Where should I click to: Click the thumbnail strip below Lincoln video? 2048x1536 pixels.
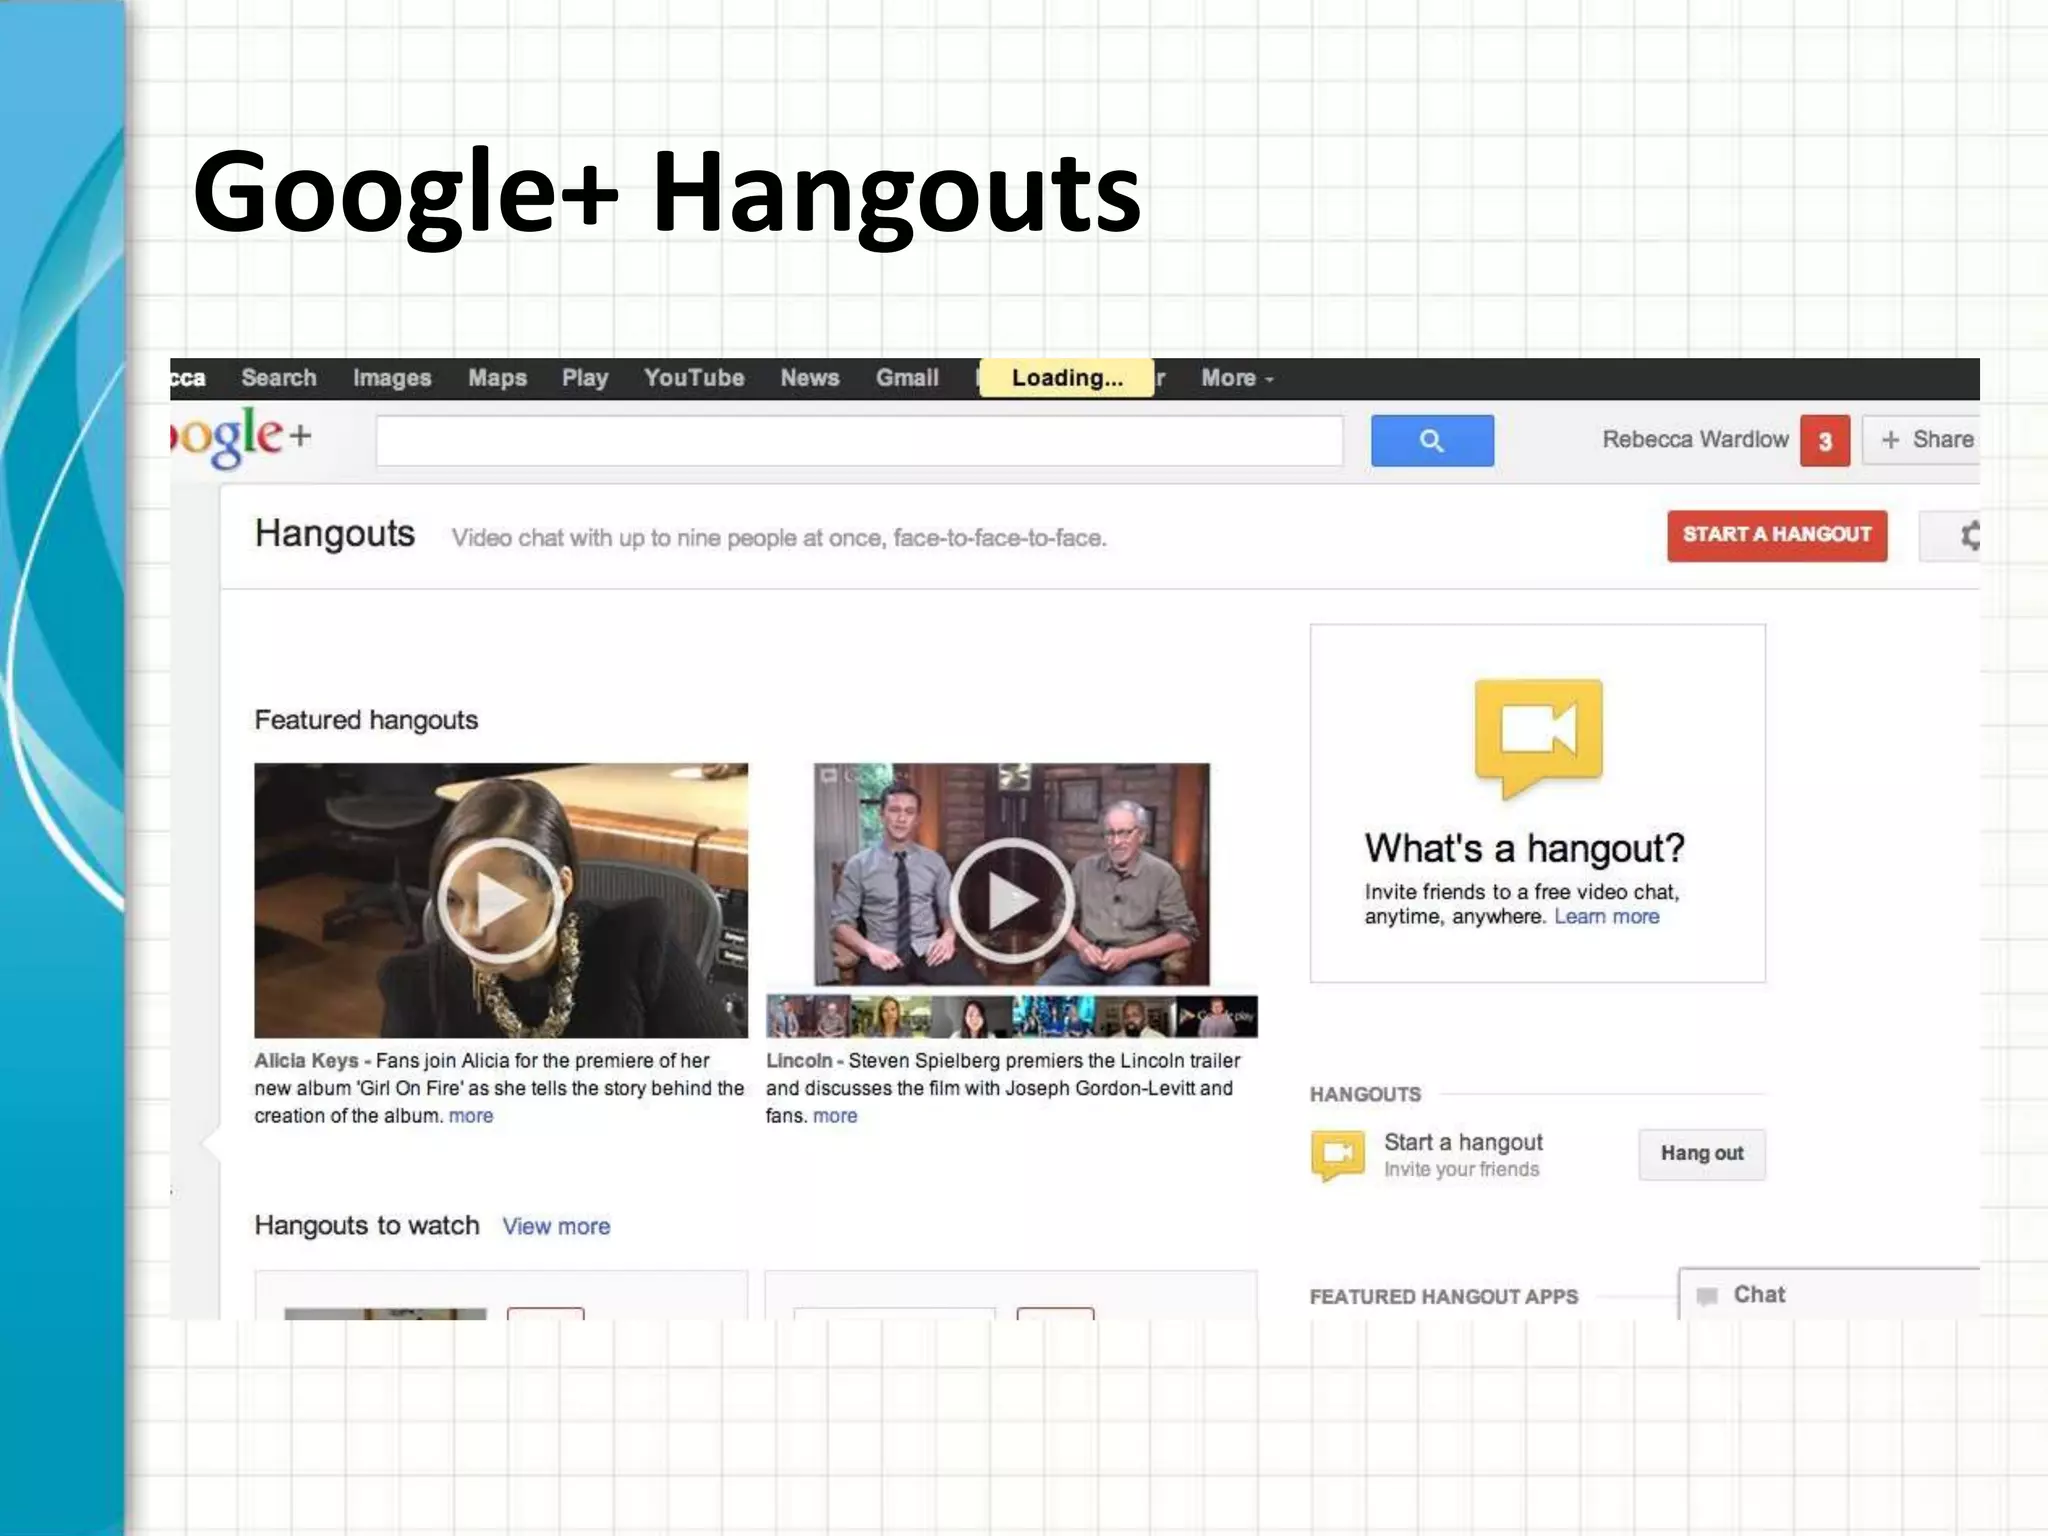pos(1011,1016)
